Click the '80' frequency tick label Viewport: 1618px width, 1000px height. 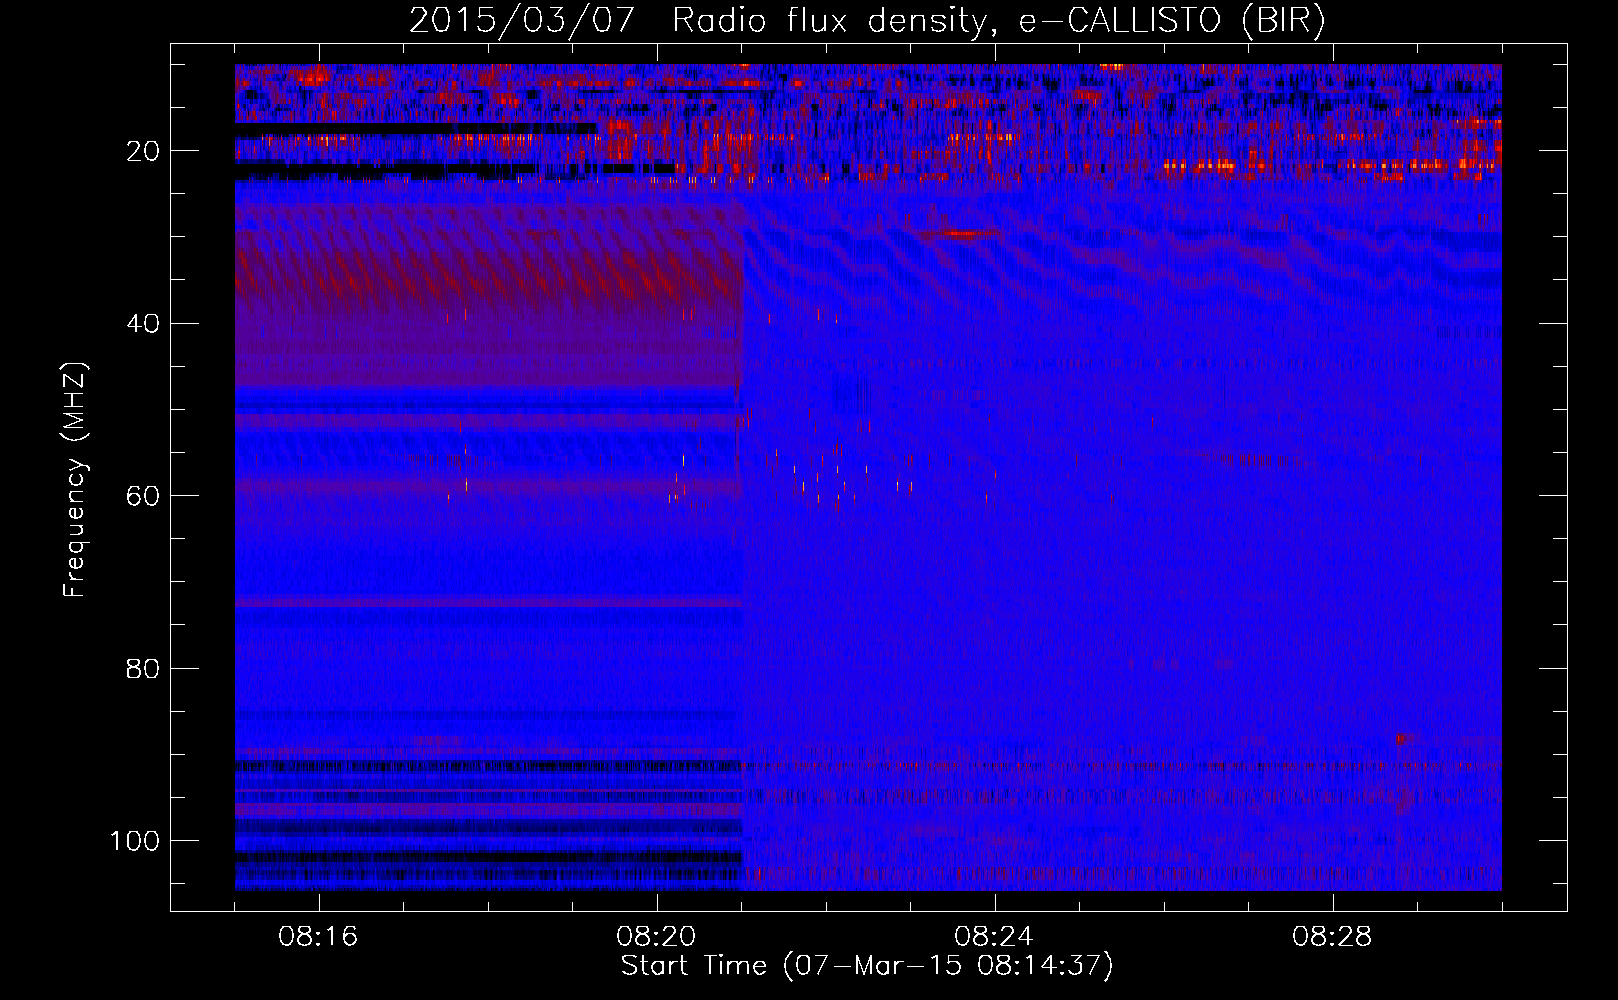pos(143,669)
